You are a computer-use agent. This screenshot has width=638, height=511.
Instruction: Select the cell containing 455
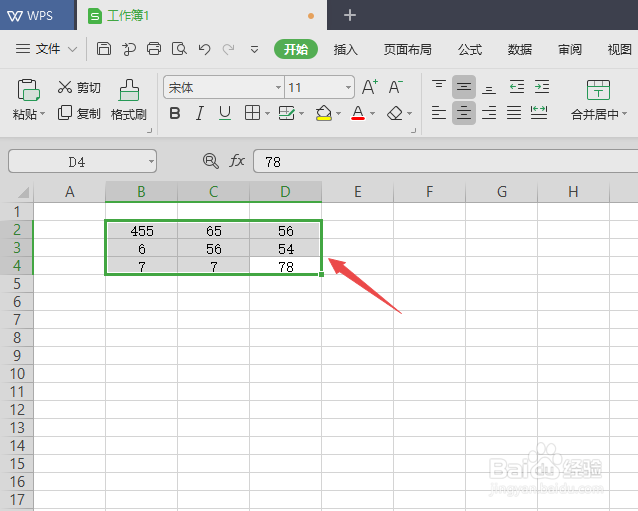click(x=142, y=231)
